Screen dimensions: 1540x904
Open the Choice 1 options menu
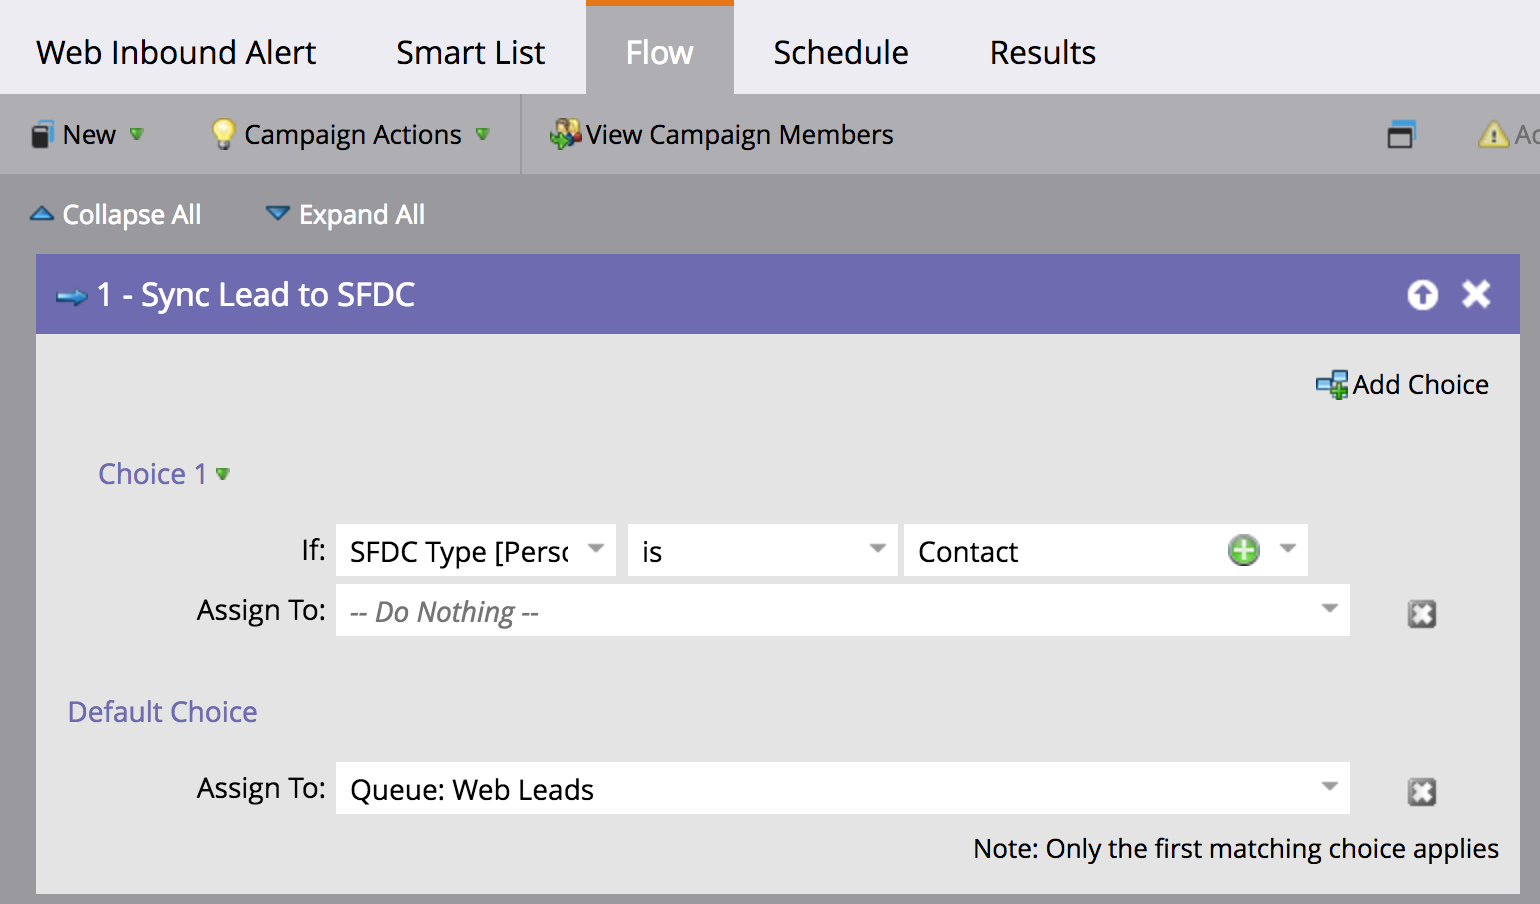coord(223,474)
